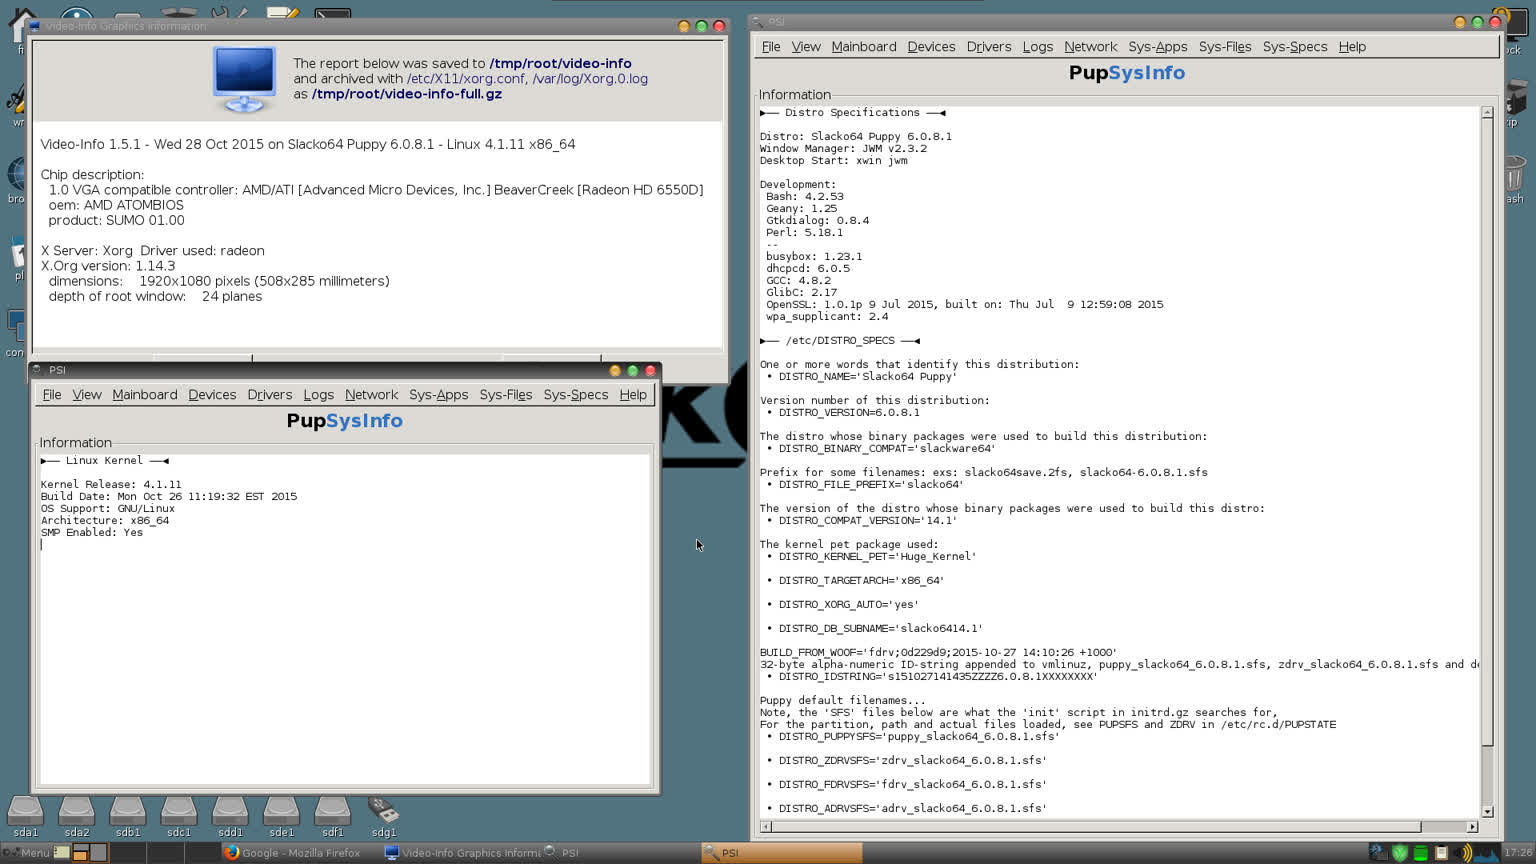
Task: Click the clipboard tray icon
Action: click(1441, 853)
